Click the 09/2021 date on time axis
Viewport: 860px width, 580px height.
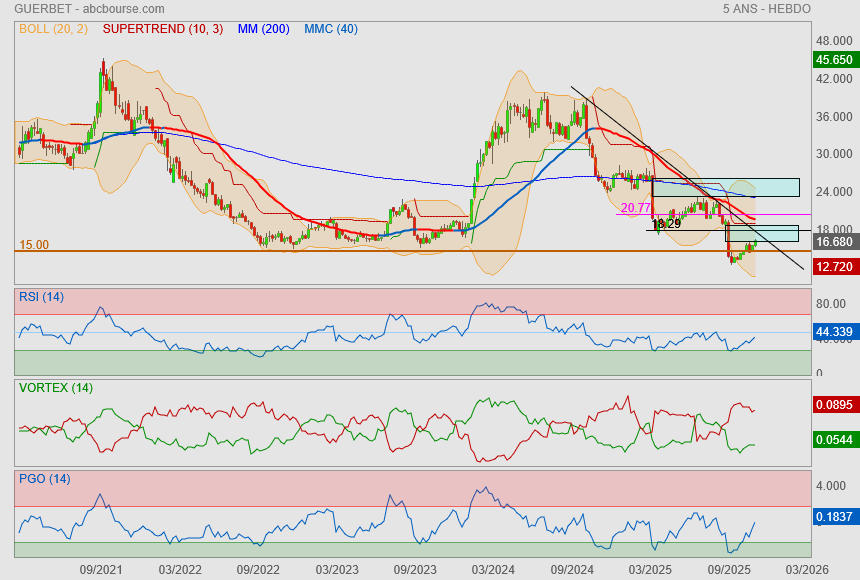(x=101, y=568)
